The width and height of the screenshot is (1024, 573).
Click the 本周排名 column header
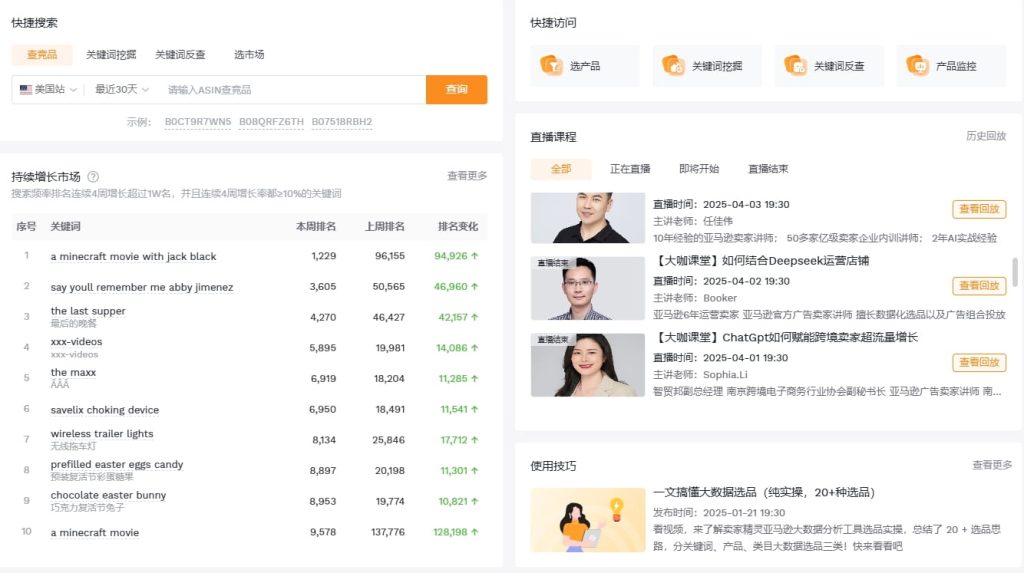click(x=316, y=226)
